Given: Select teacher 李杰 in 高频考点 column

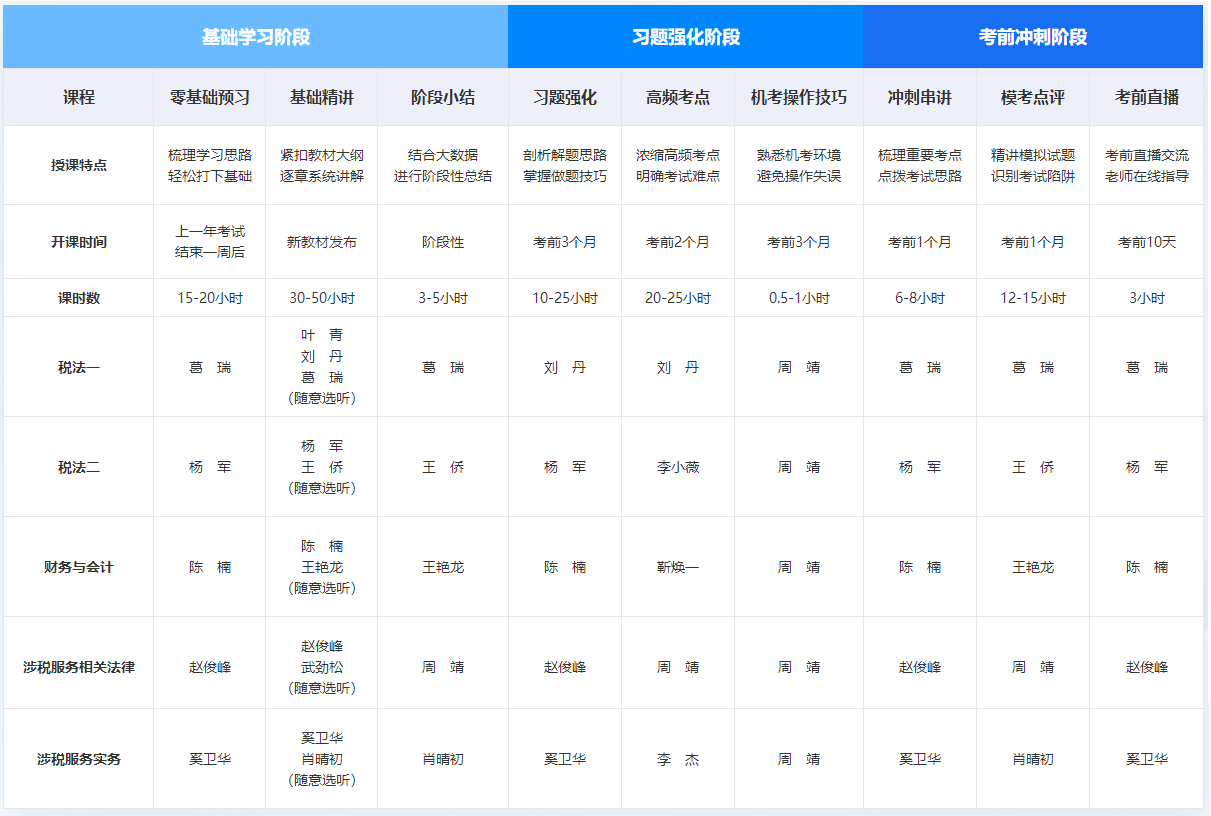Looking at the screenshot, I should coord(678,759).
